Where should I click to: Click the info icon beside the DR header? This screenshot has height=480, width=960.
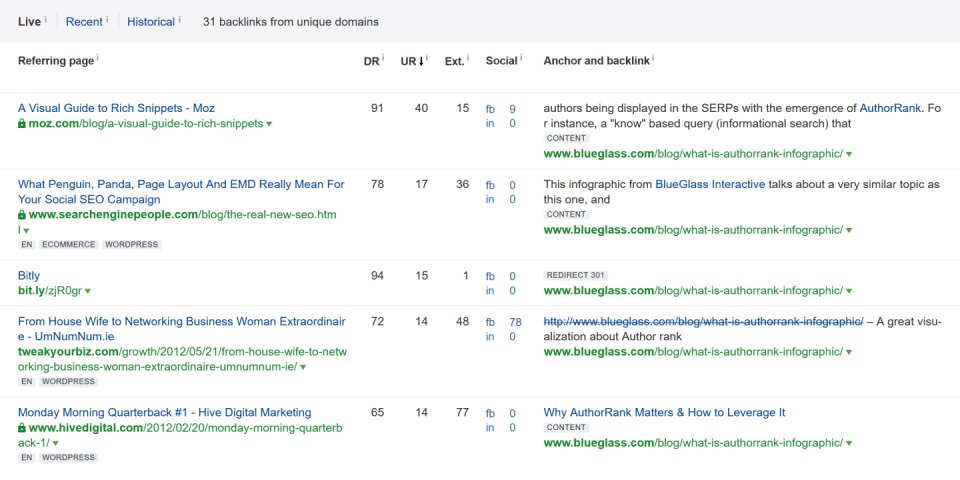click(383, 58)
